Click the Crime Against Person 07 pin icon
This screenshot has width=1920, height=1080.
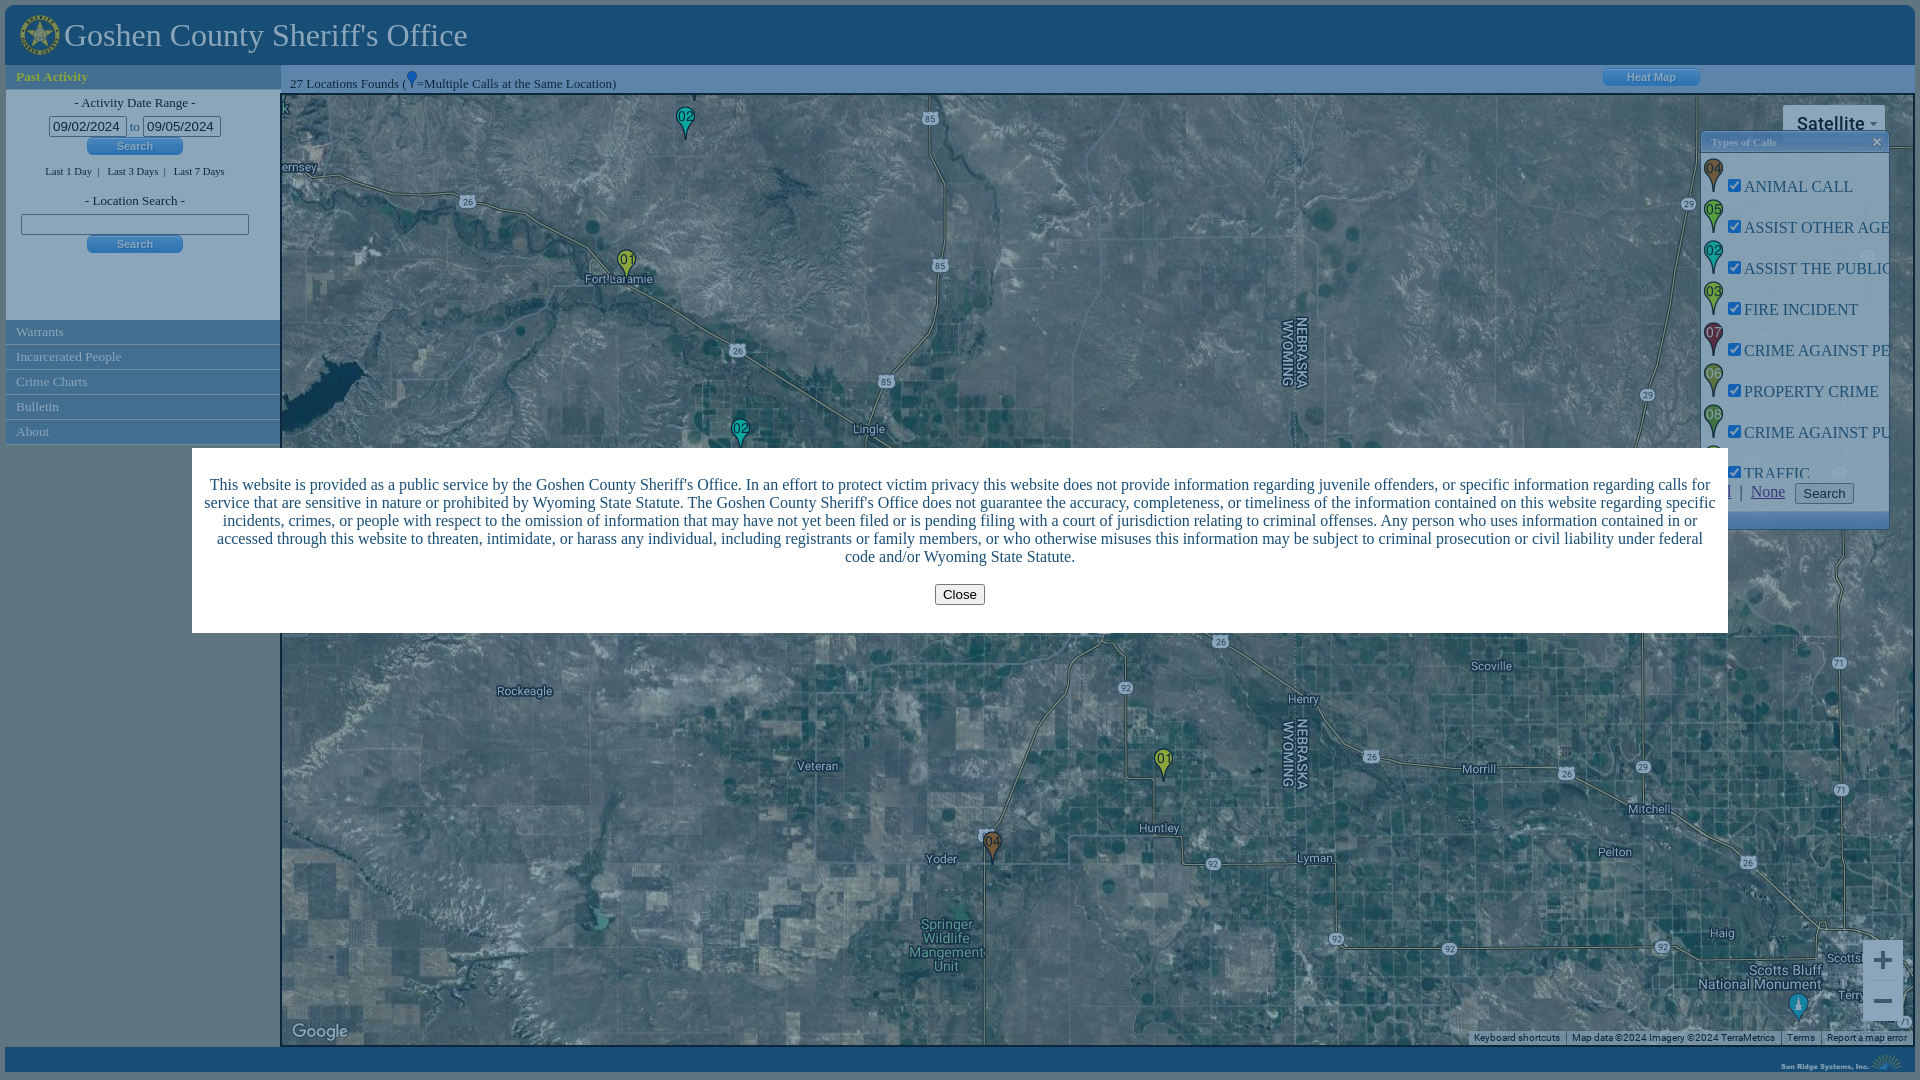pyautogui.click(x=1713, y=340)
